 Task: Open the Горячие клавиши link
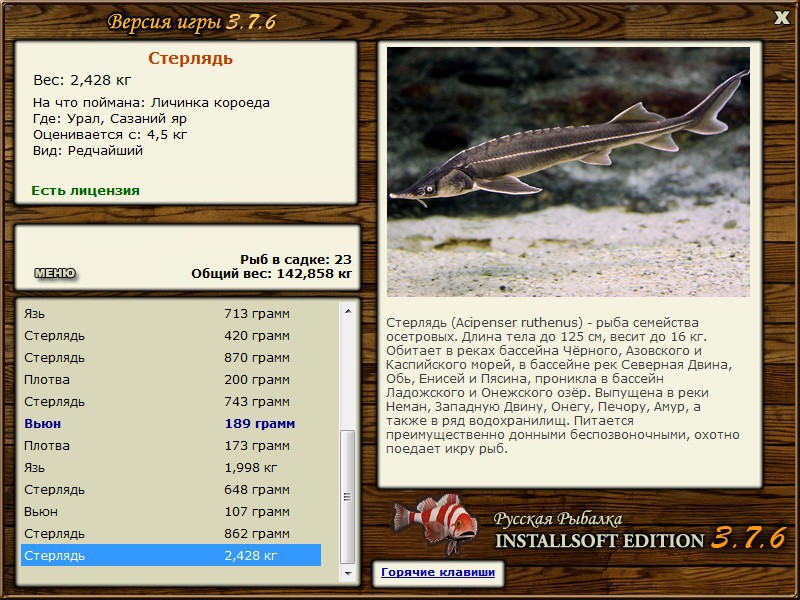click(438, 572)
